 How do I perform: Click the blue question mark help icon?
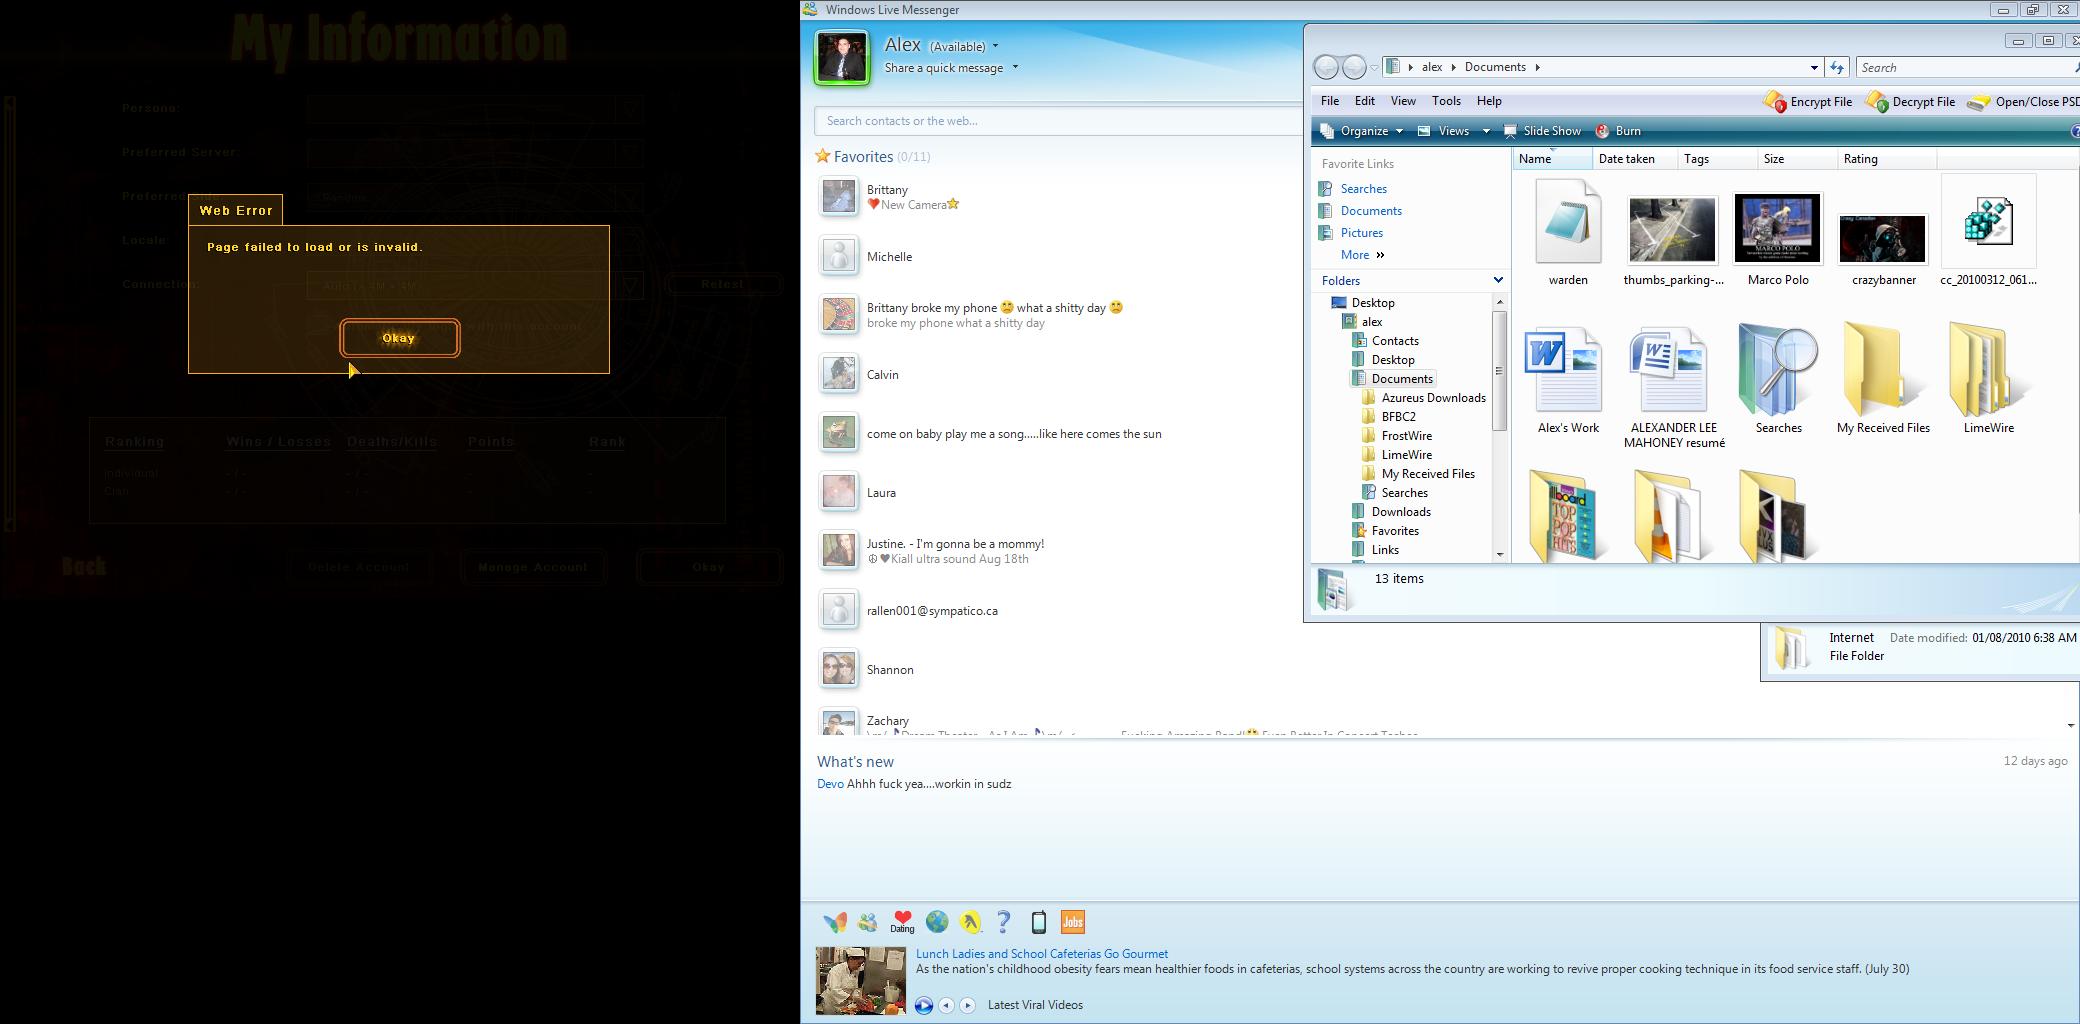[1004, 922]
